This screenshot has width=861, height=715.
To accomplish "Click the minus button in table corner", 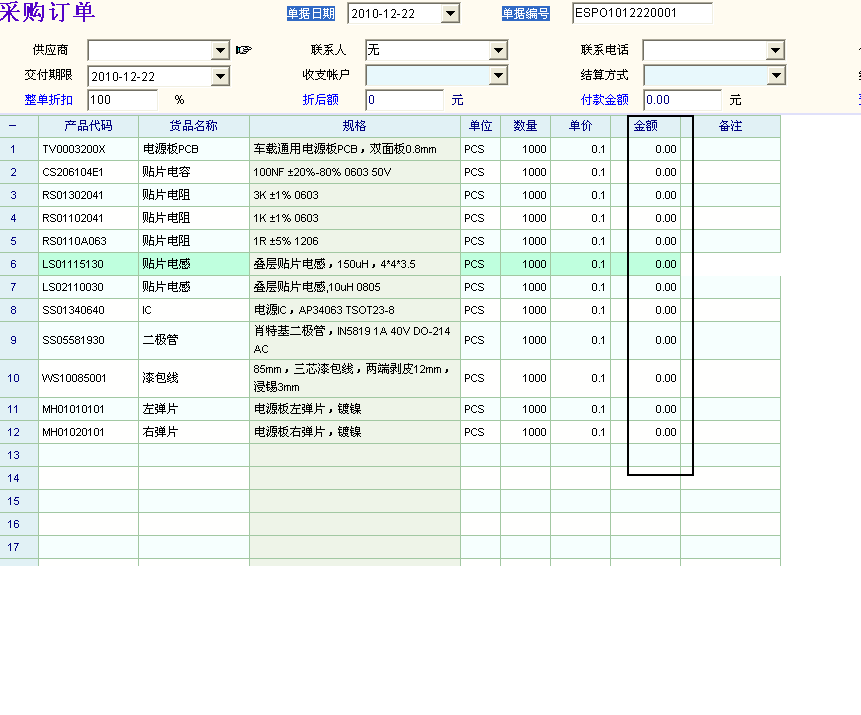I will point(14,126).
